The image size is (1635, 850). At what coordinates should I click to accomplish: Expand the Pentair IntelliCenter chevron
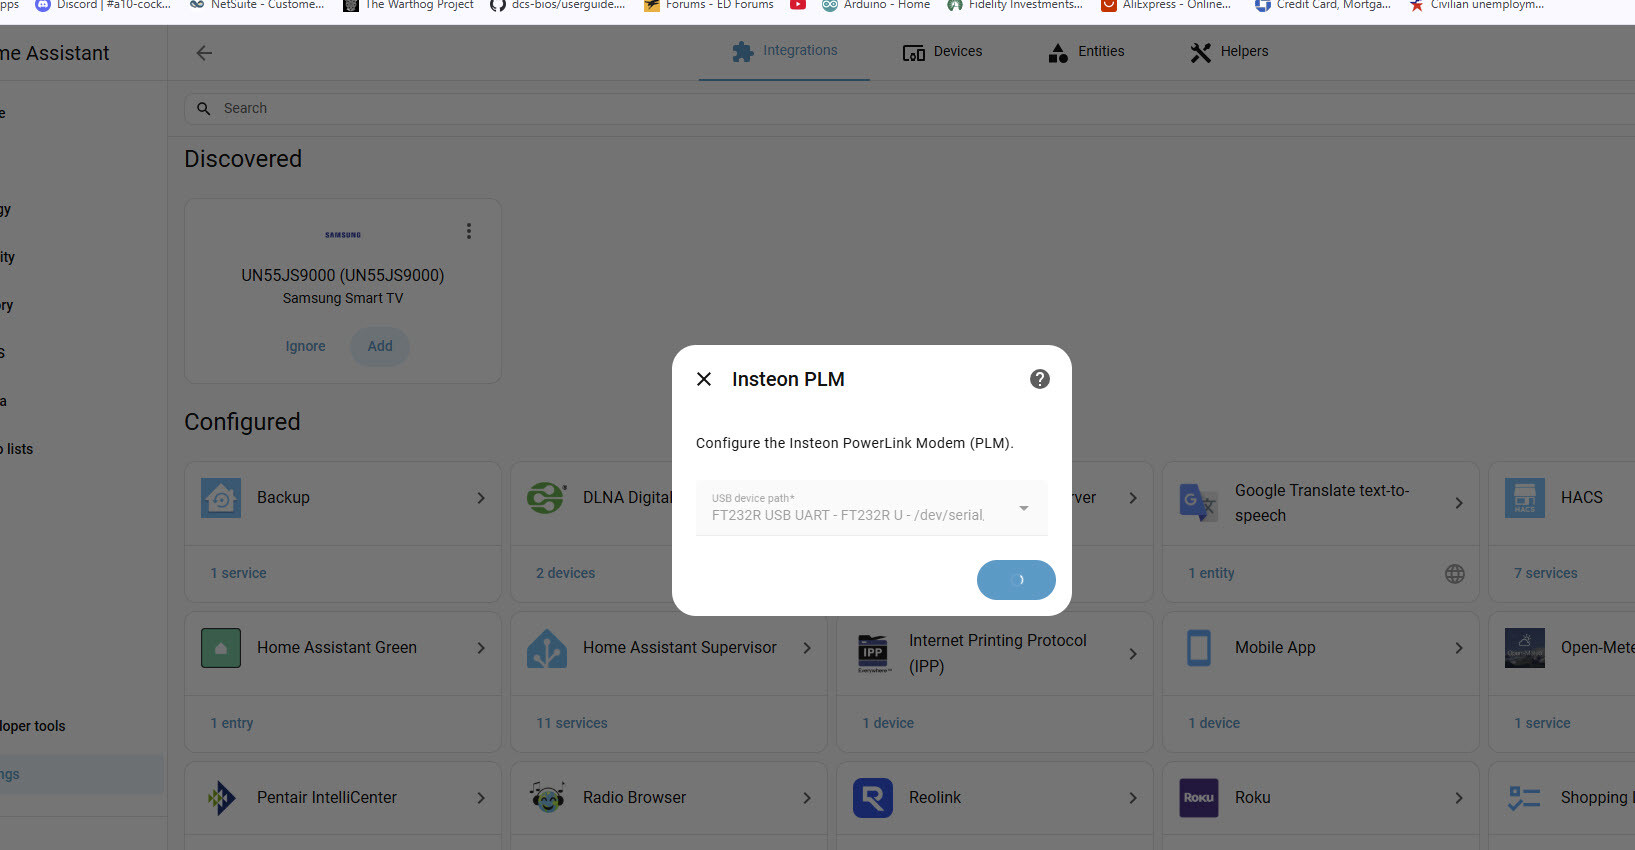(481, 798)
